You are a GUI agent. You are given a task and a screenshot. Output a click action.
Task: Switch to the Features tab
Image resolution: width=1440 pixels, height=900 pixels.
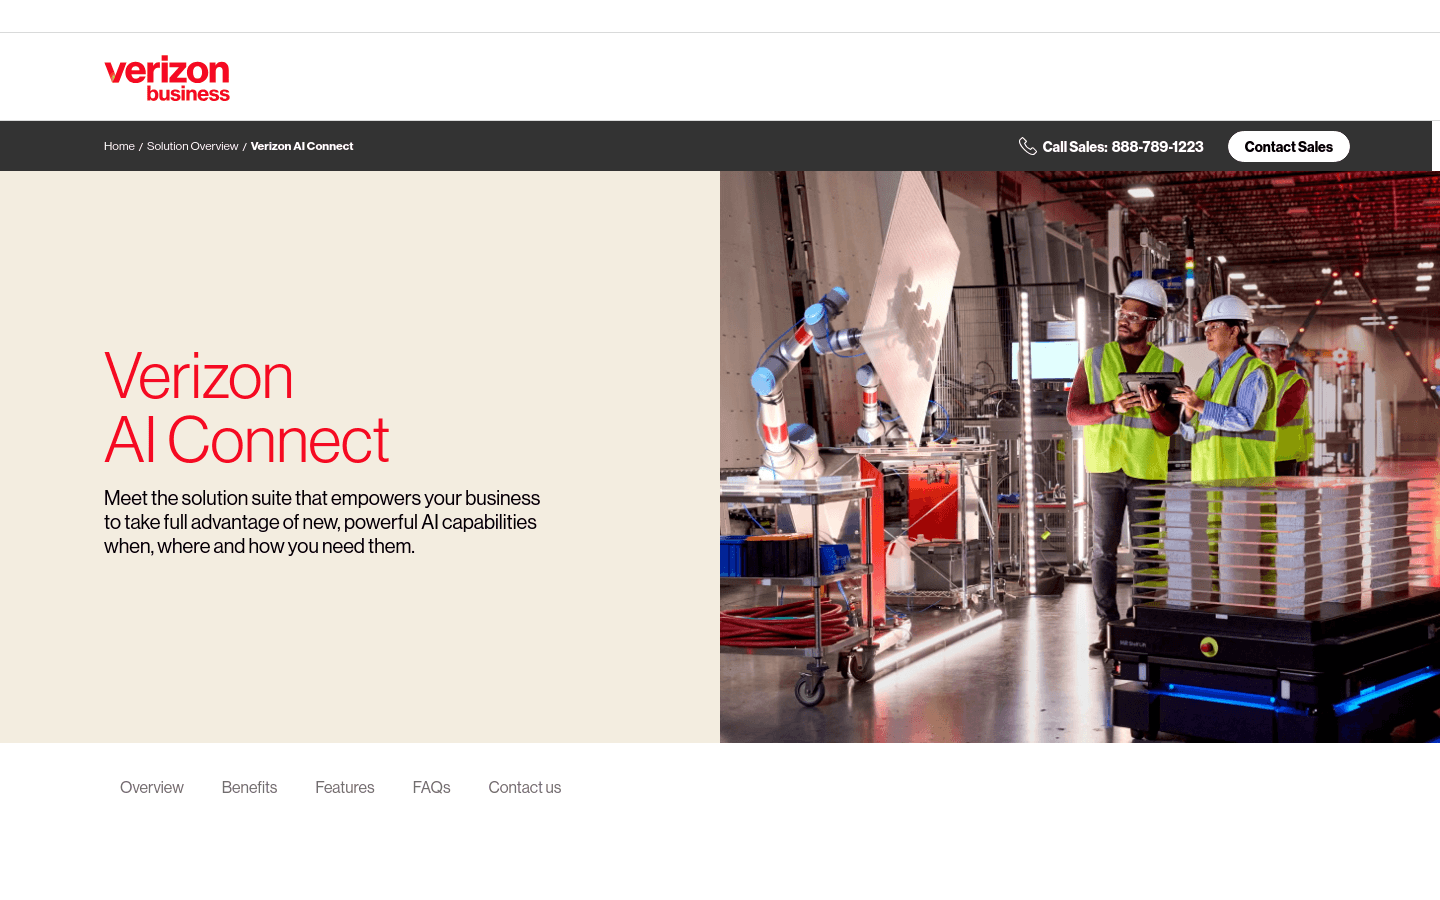click(345, 787)
